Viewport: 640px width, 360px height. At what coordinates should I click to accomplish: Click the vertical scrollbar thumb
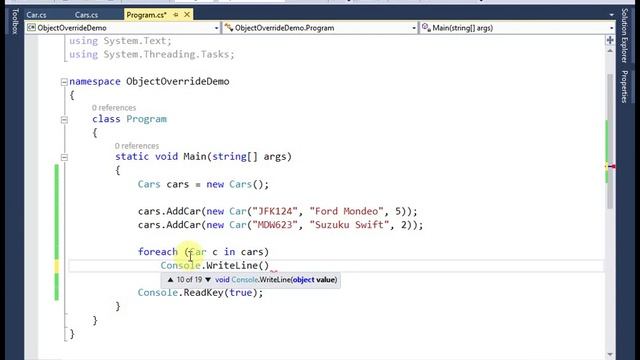point(610,141)
